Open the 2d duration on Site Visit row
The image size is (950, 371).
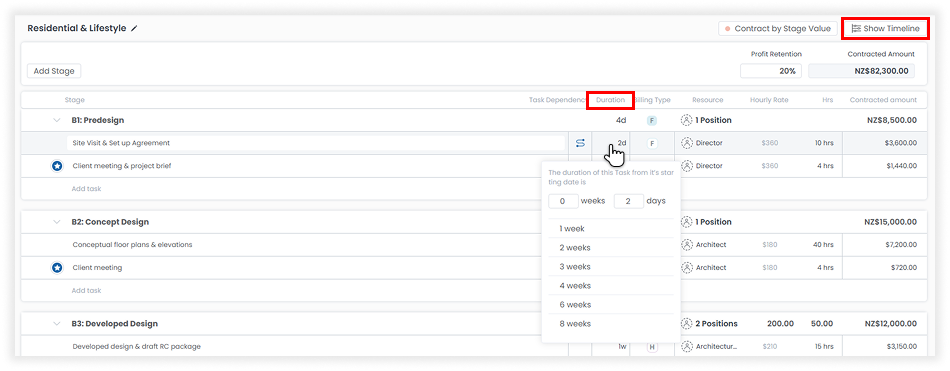click(x=622, y=143)
